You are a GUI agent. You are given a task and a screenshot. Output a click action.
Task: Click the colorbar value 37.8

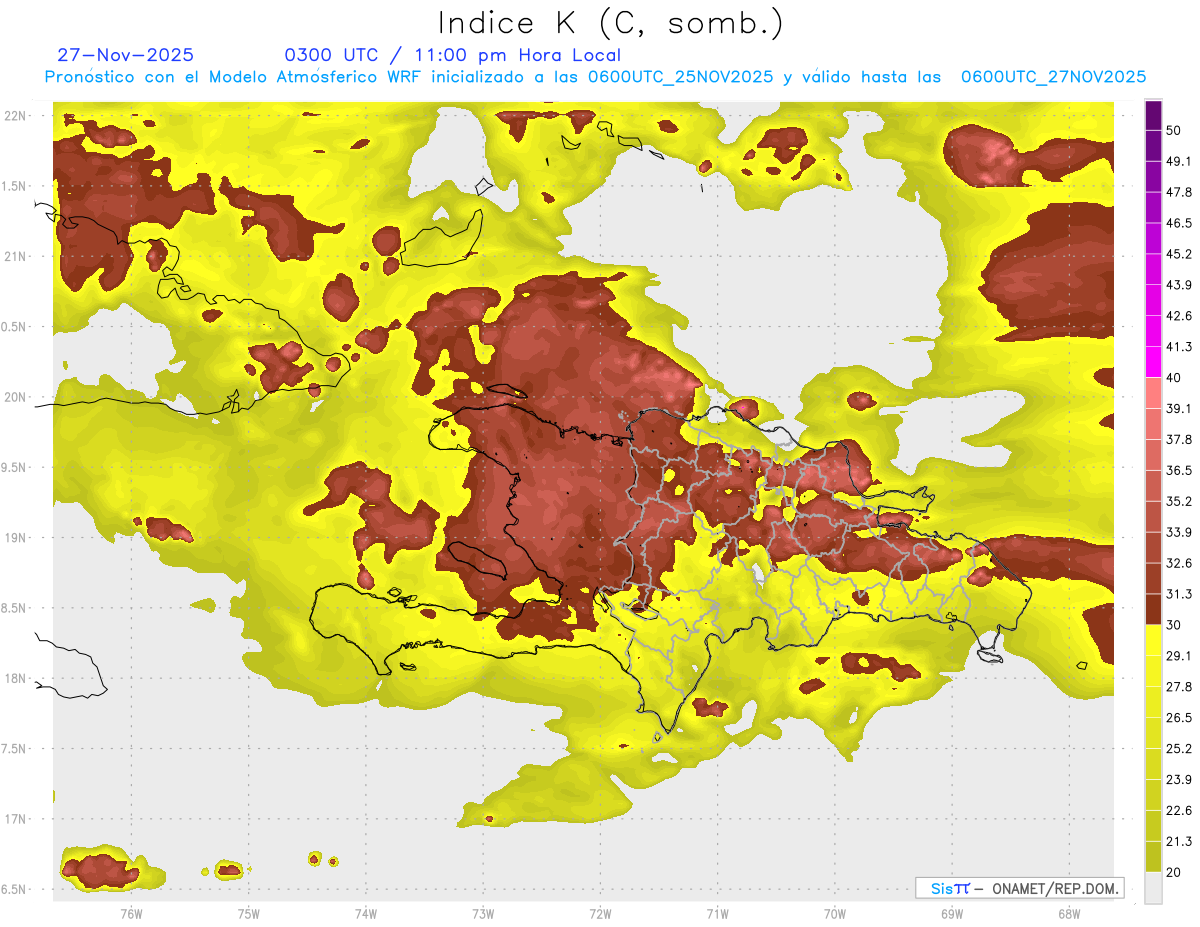(x=1179, y=440)
